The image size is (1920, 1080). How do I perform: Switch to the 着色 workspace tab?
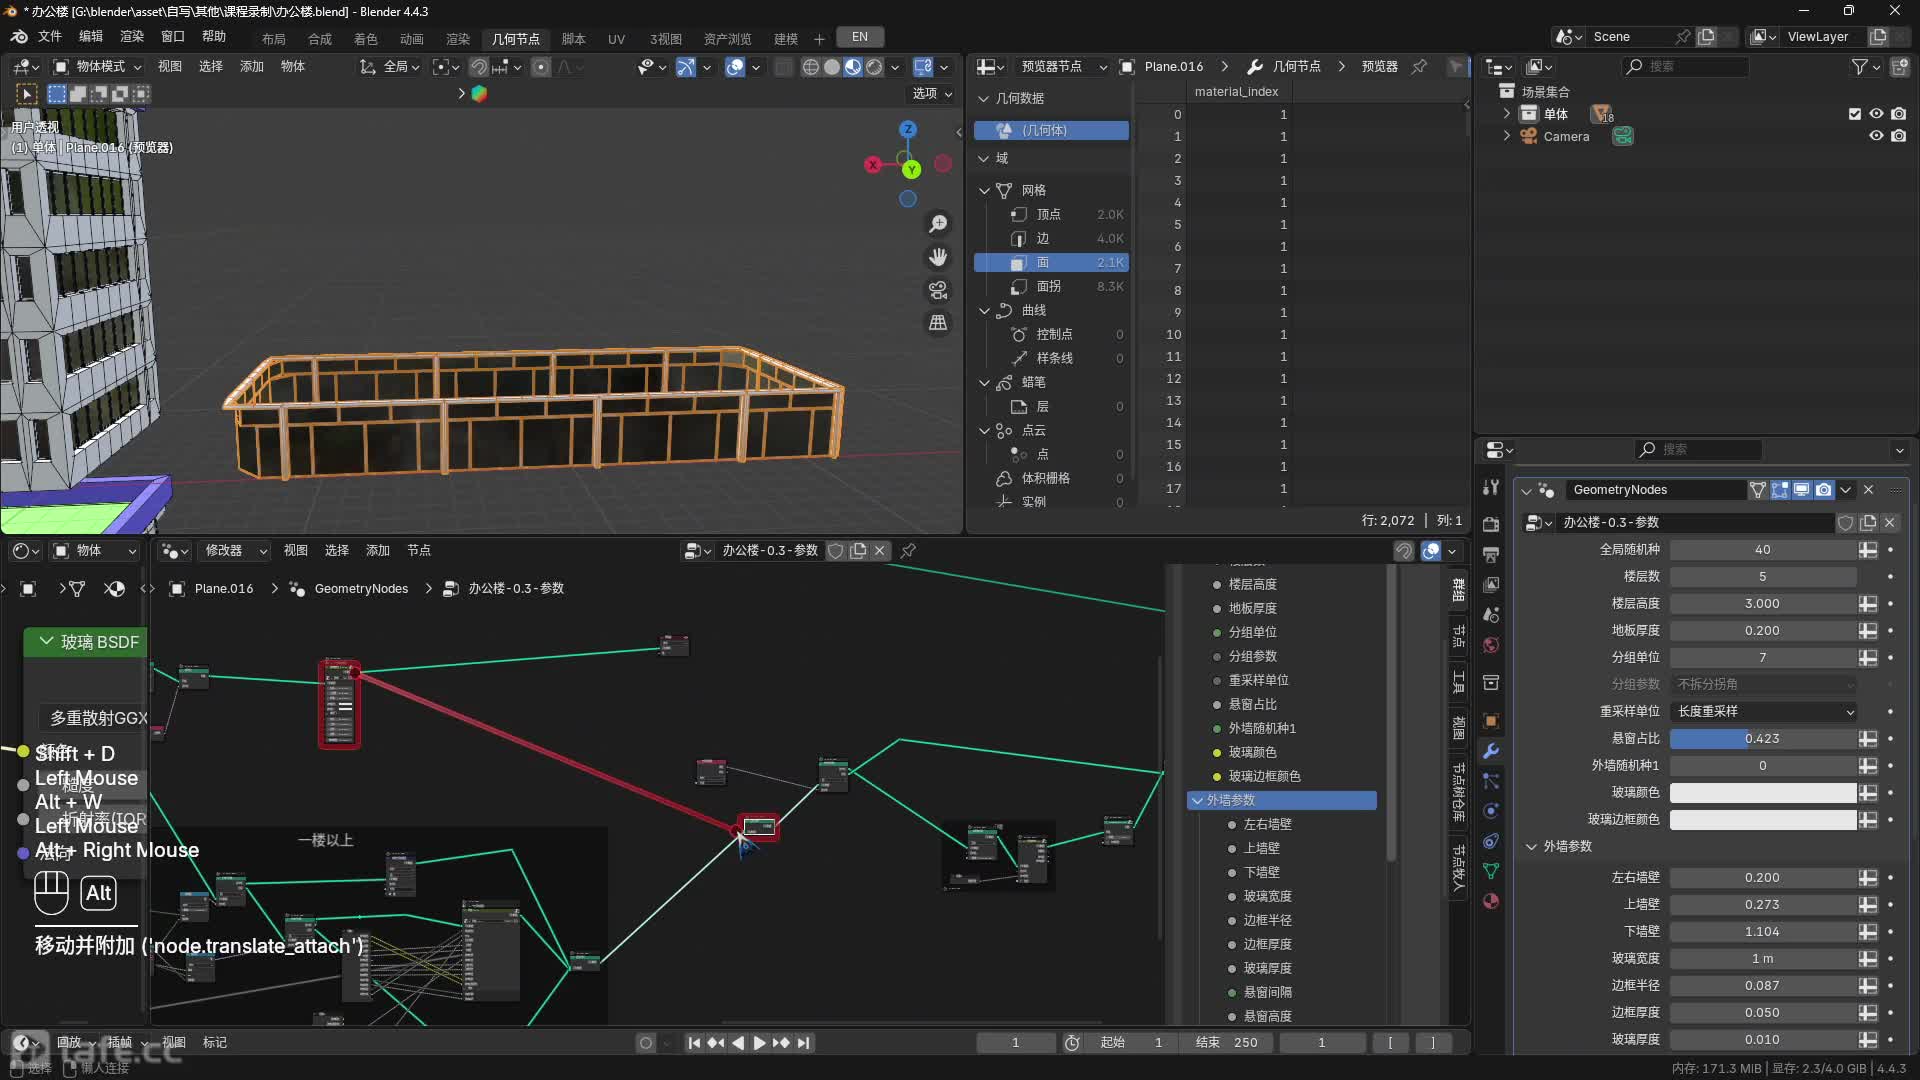pyautogui.click(x=366, y=39)
